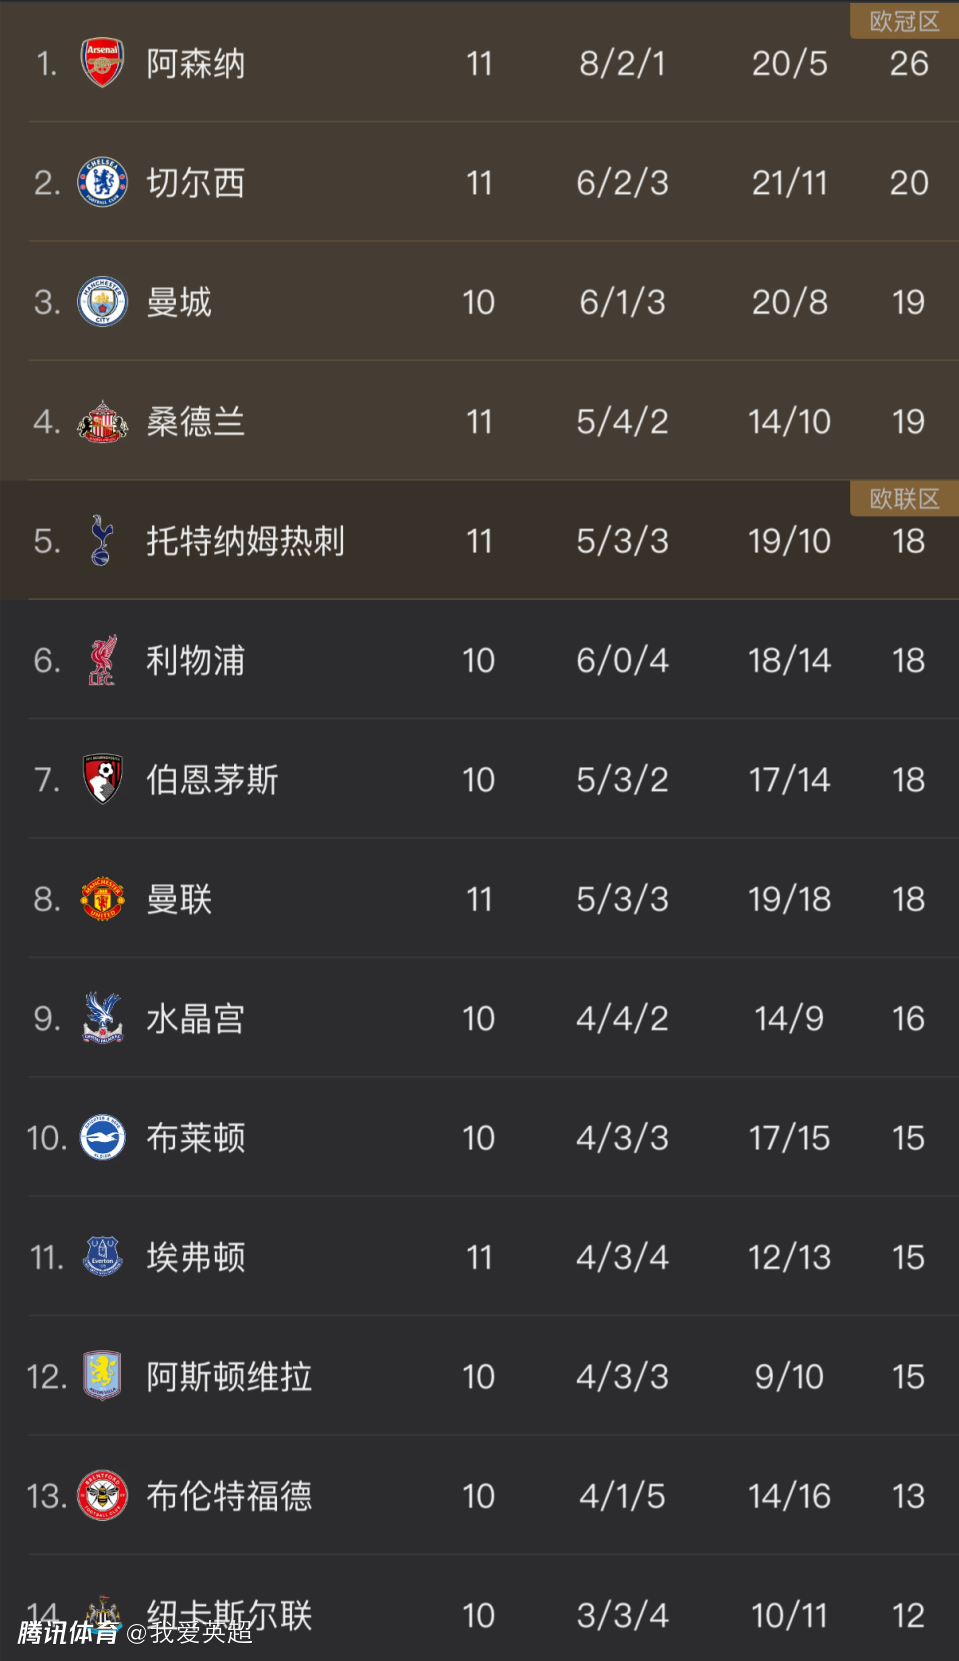Click the Tottenham Hotspur crest
The height and width of the screenshot is (1661, 959).
(102, 541)
